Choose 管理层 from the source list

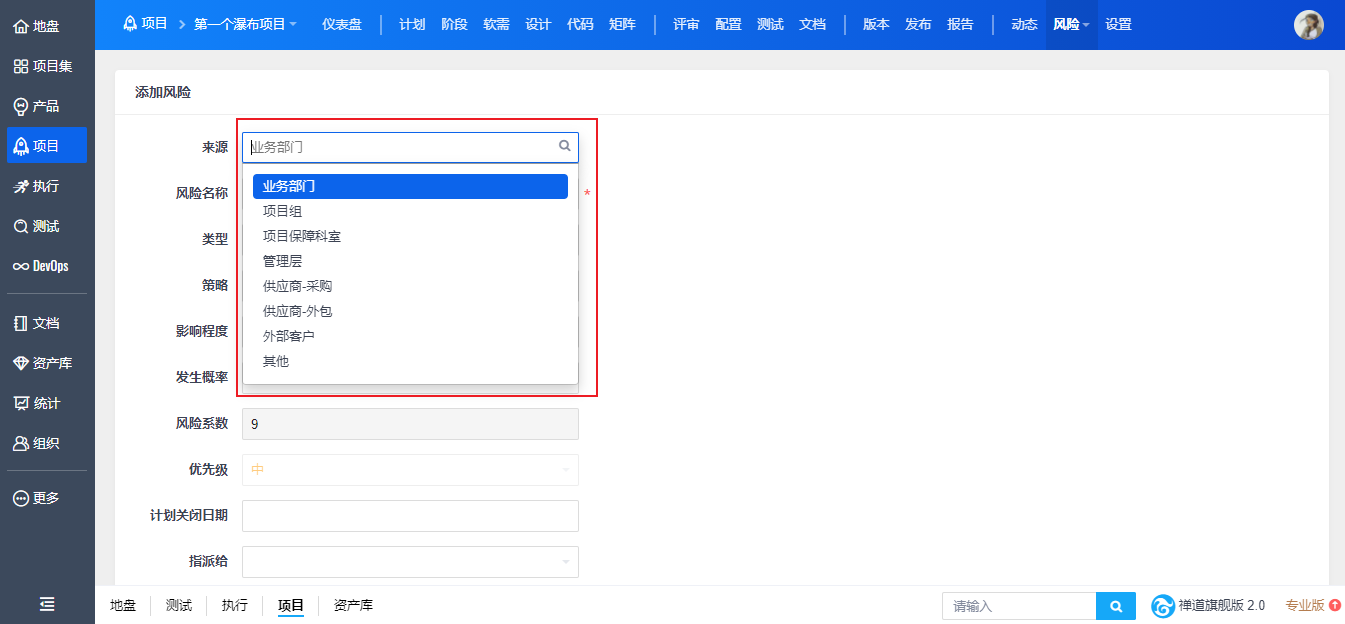(x=410, y=261)
